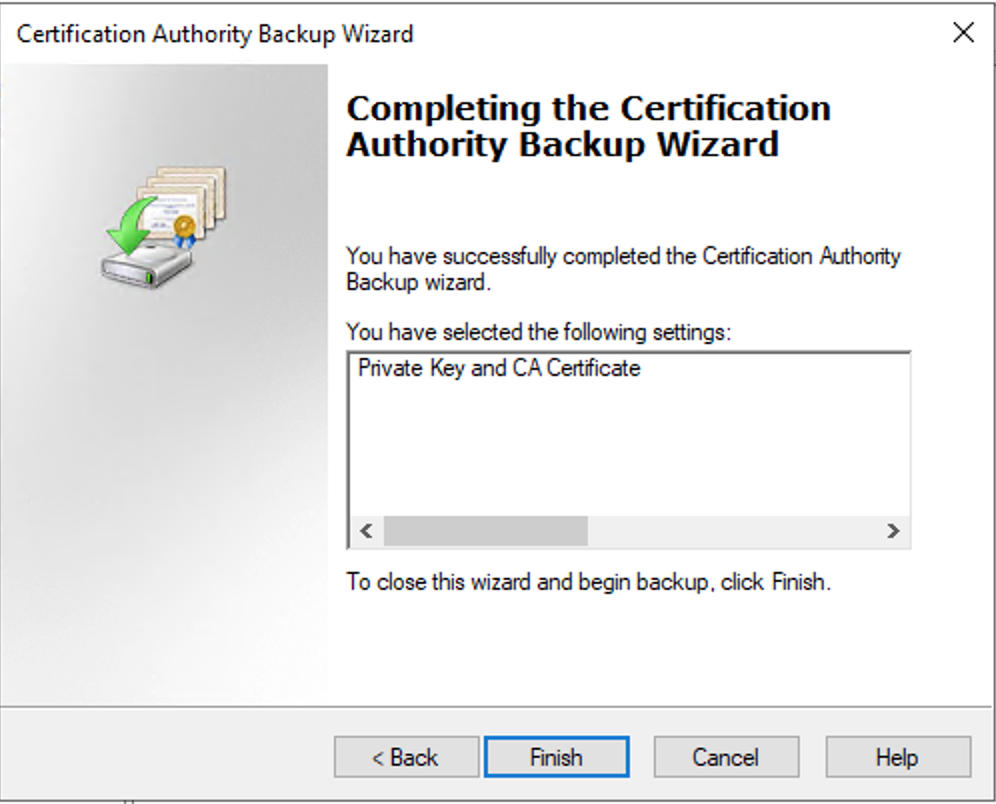This screenshot has width=996, height=804.
Task: Click the 'To close this wizard' instruction text
Action: (x=589, y=582)
